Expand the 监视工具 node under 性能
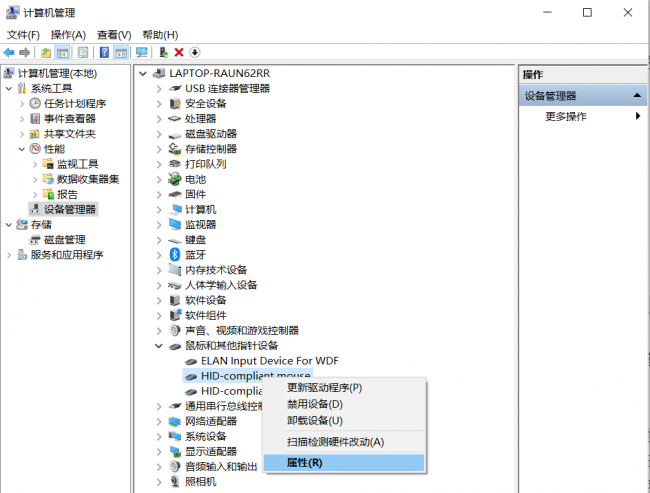The image size is (650, 493). pos(35,164)
